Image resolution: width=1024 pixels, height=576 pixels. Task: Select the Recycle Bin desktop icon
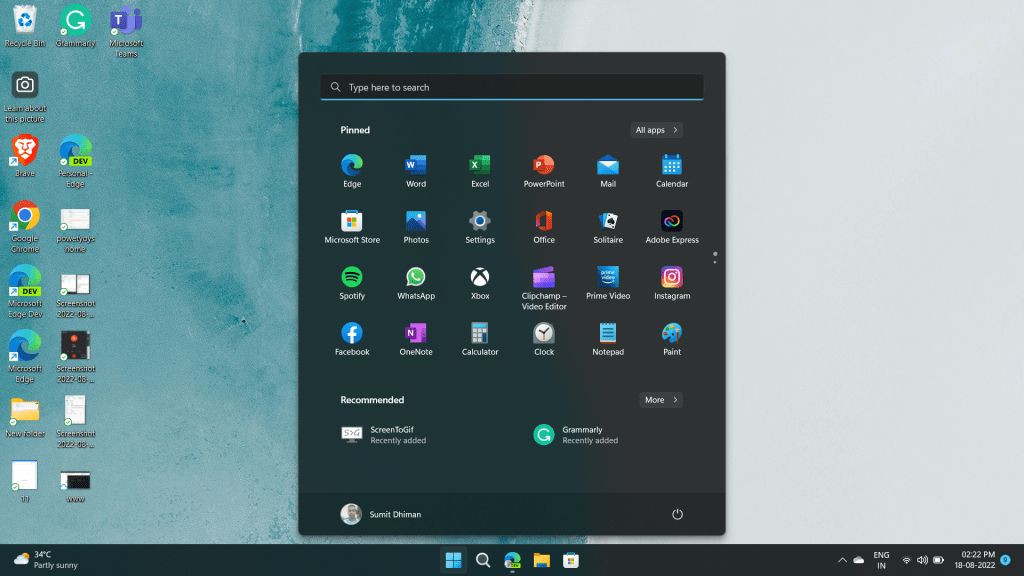click(25, 26)
